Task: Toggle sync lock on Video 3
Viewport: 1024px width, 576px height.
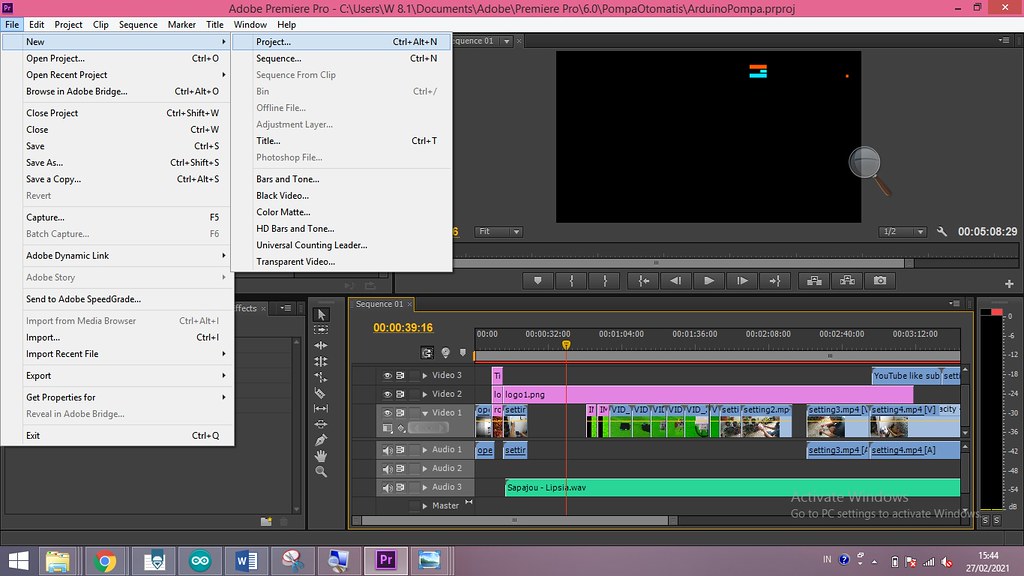Action: point(400,376)
